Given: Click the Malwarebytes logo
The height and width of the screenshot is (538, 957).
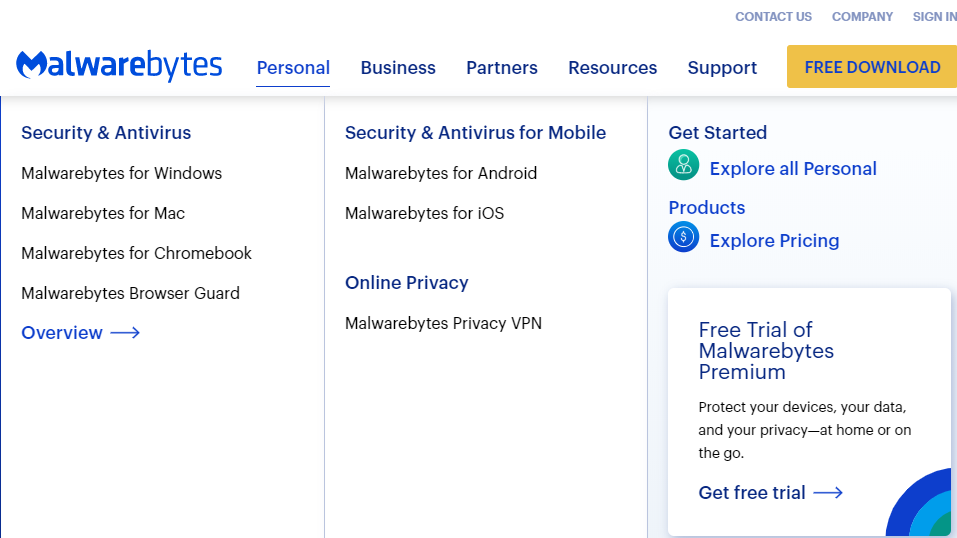Looking at the screenshot, I should (x=119, y=66).
